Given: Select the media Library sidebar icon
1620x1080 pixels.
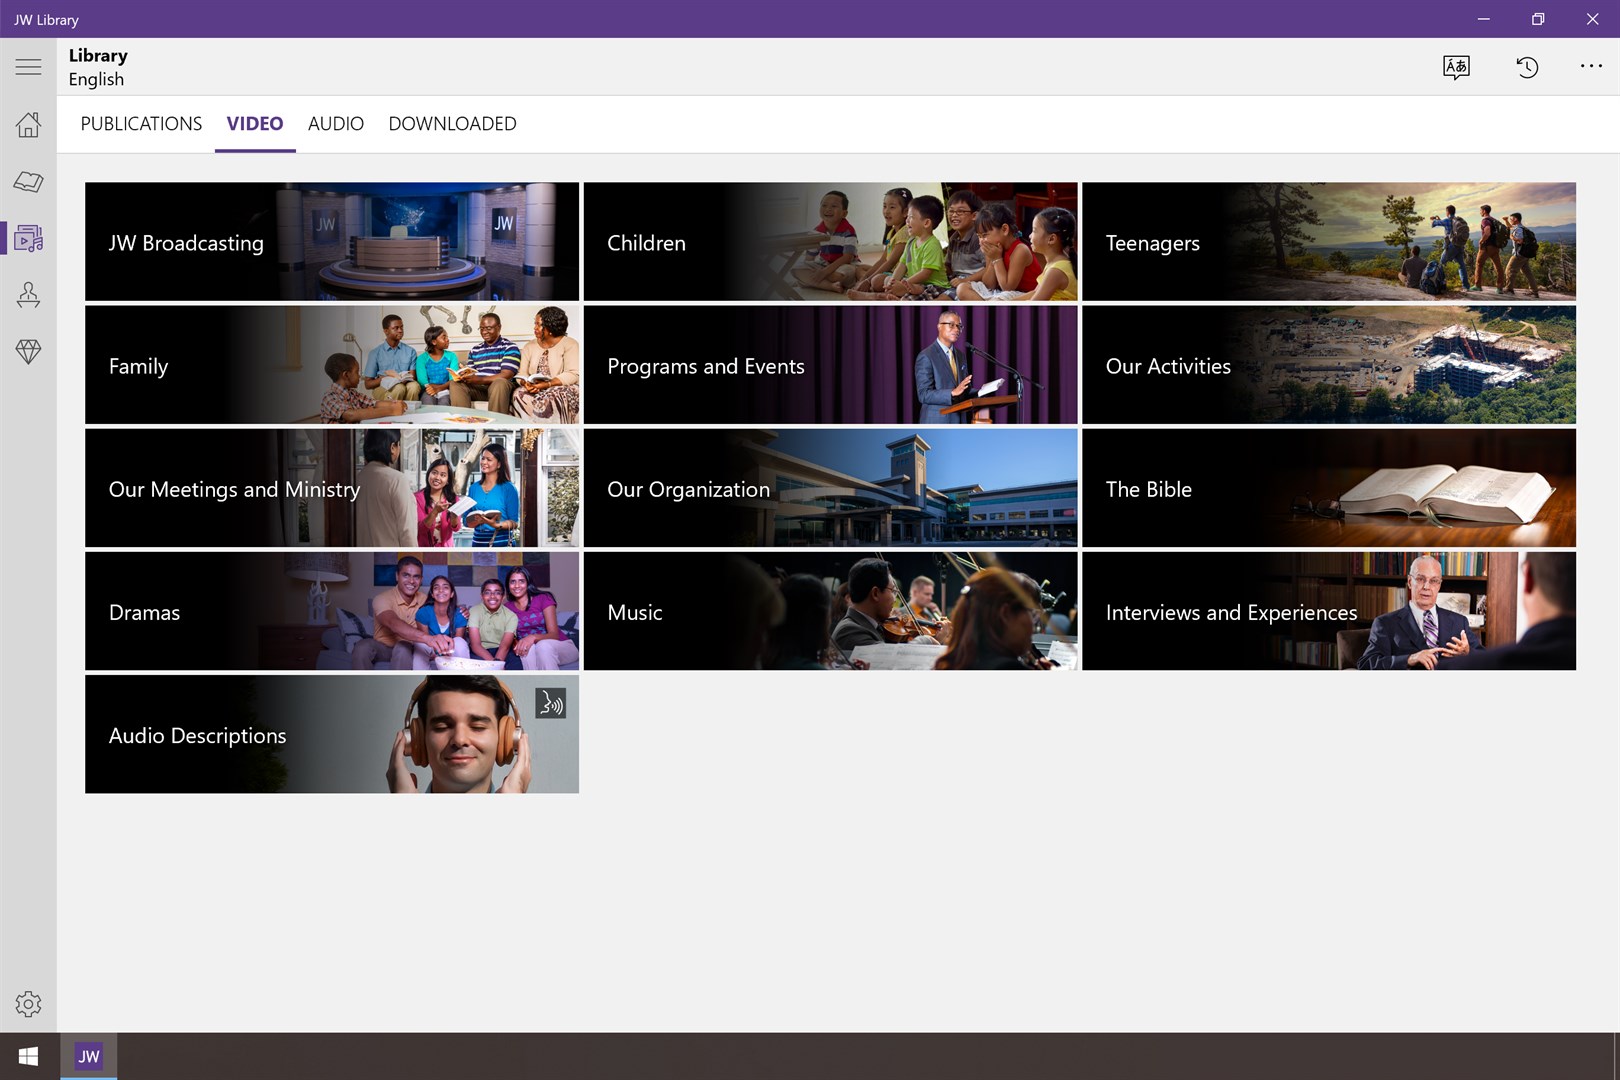Looking at the screenshot, I should pyautogui.click(x=28, y=238).
